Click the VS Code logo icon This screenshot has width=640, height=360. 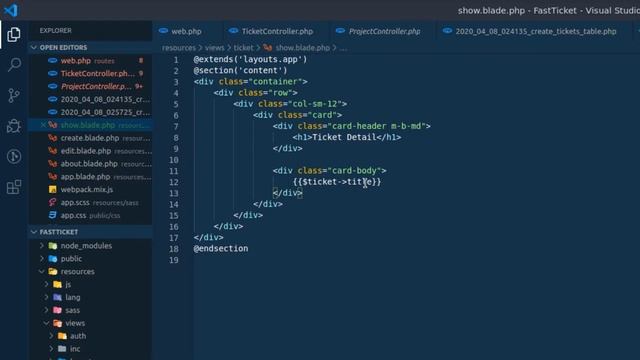(x=11, y=10)
